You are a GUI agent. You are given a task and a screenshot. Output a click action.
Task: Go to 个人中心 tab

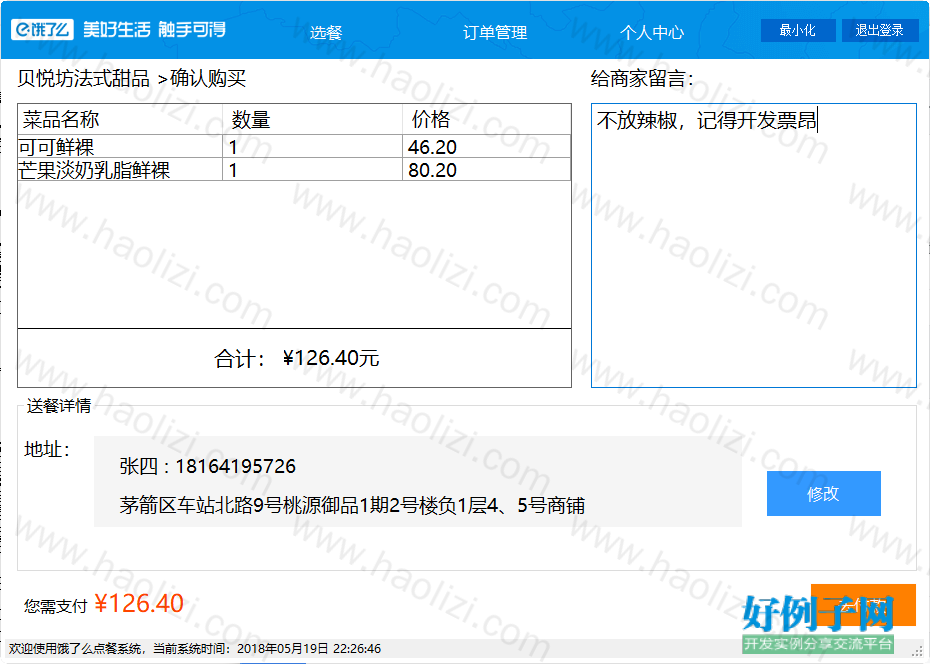pos(652,32)
